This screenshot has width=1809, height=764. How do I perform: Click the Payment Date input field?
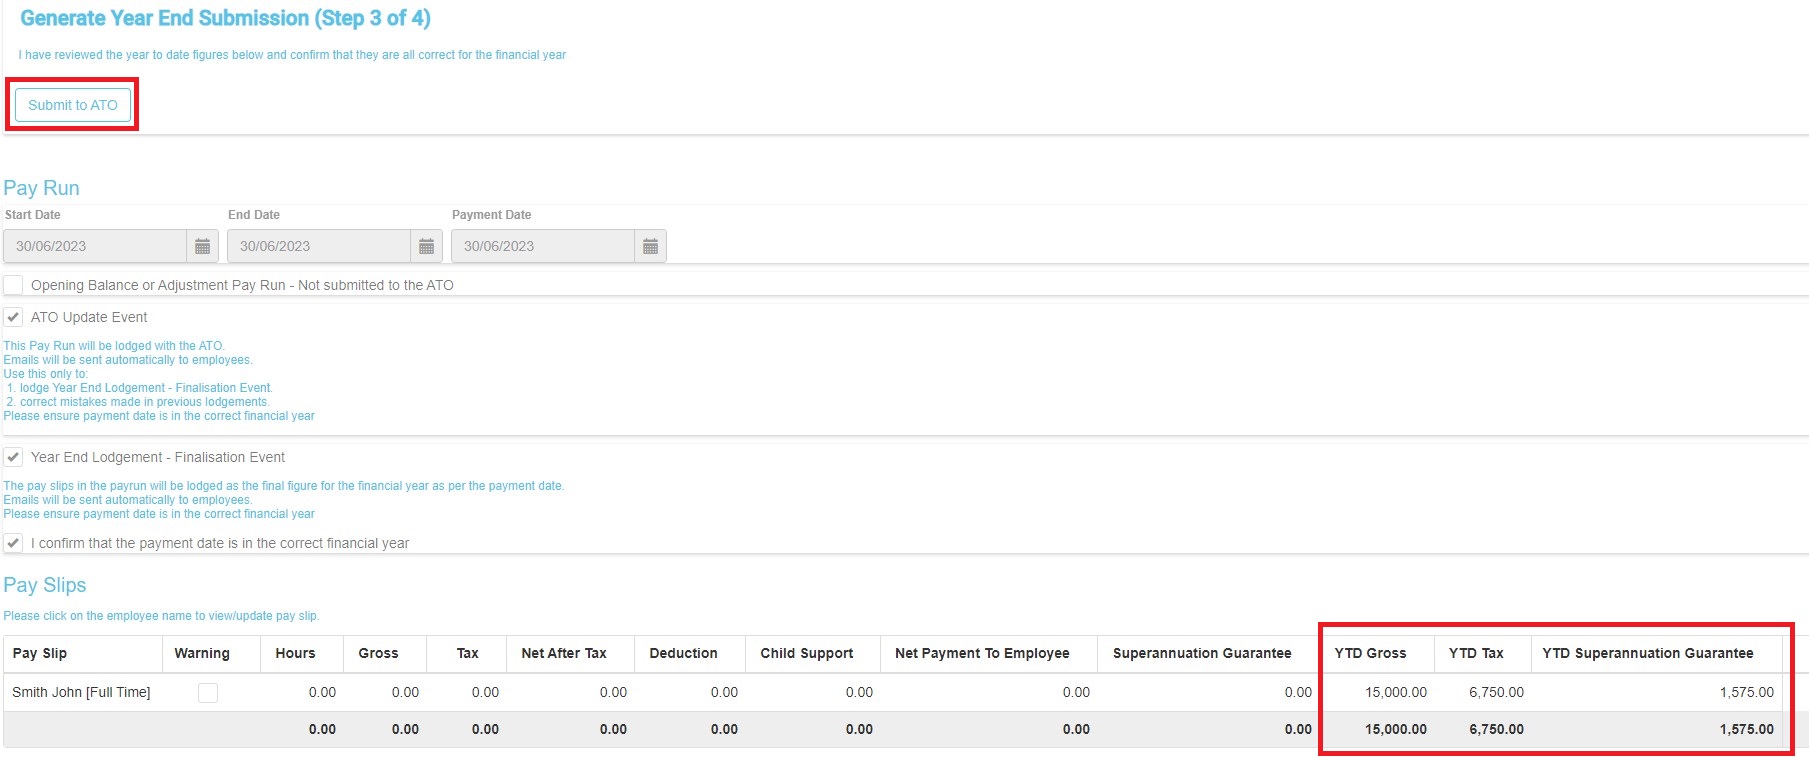coord(543,246)
